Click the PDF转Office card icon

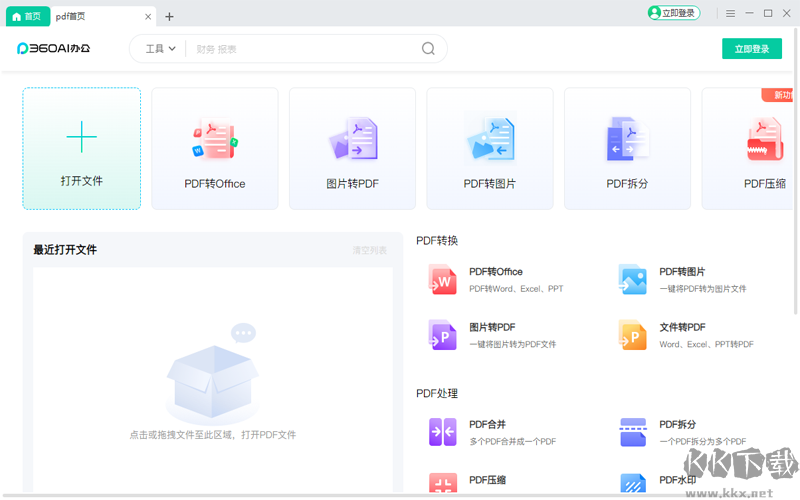point(214,141)
